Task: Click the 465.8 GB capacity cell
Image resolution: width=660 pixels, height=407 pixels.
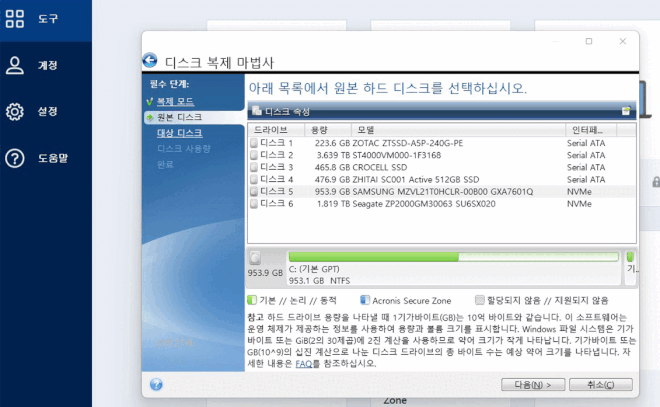Action: (332, 168)
